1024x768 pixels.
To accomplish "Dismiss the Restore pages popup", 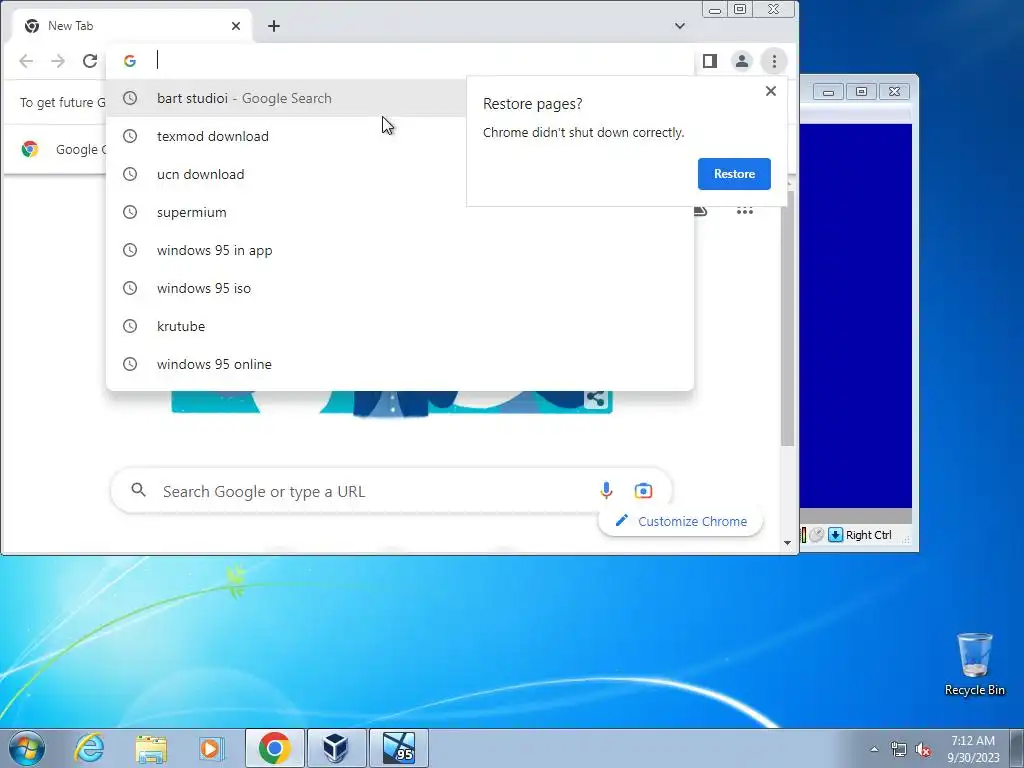I will pyautogui.click(x=771, y=91).
